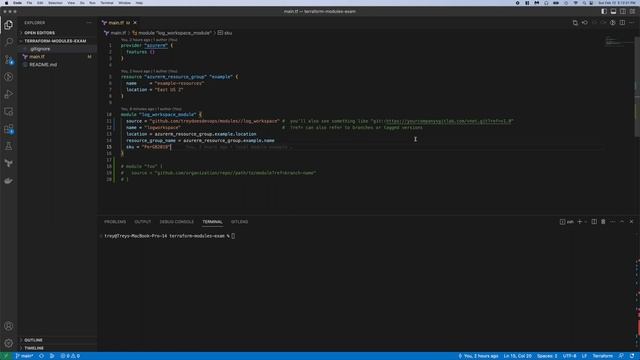640x360 pixels.
Task: Click the main branch in status bar
Action: click(x=24, y=356)
